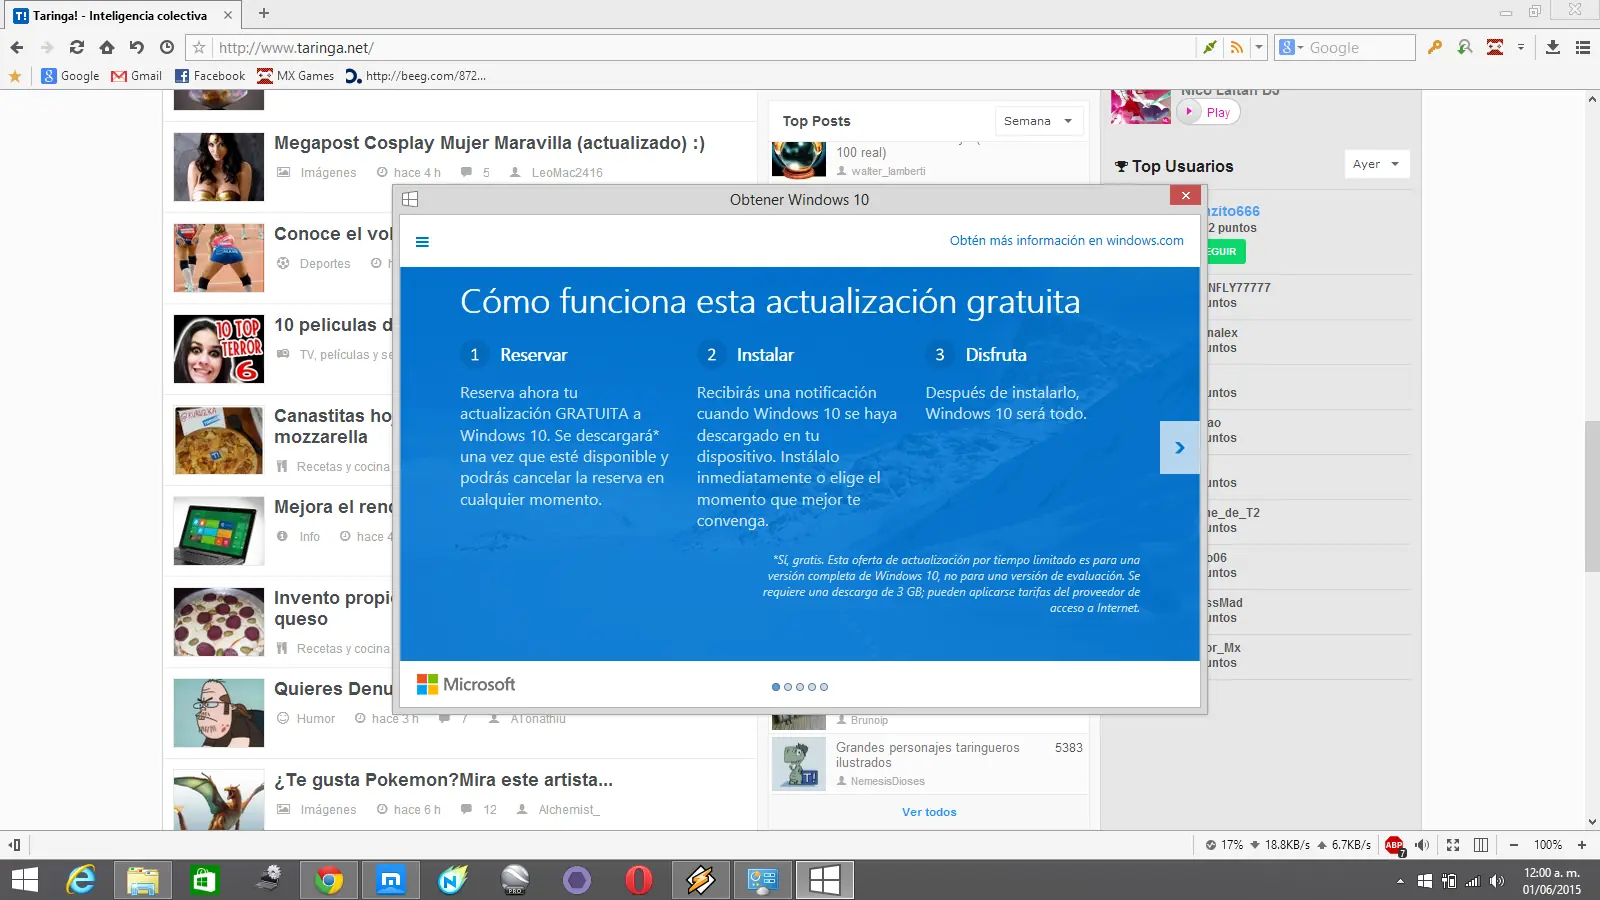1600x900 pixels.
Task: Open the MX Games bookmark
Action: 296,76
